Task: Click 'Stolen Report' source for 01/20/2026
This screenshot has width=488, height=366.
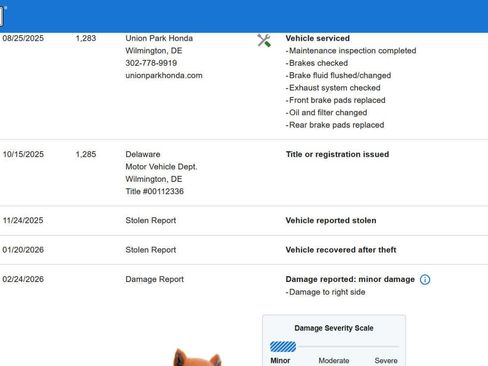Action: point(151,250)
